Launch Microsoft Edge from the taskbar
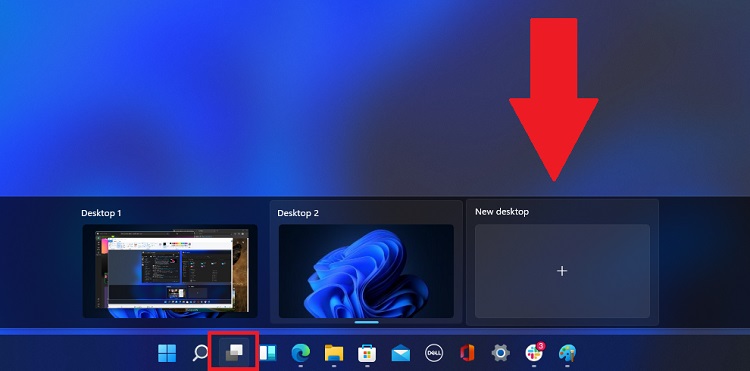Viewport: 750px width, 371px height. coord(301,353)
